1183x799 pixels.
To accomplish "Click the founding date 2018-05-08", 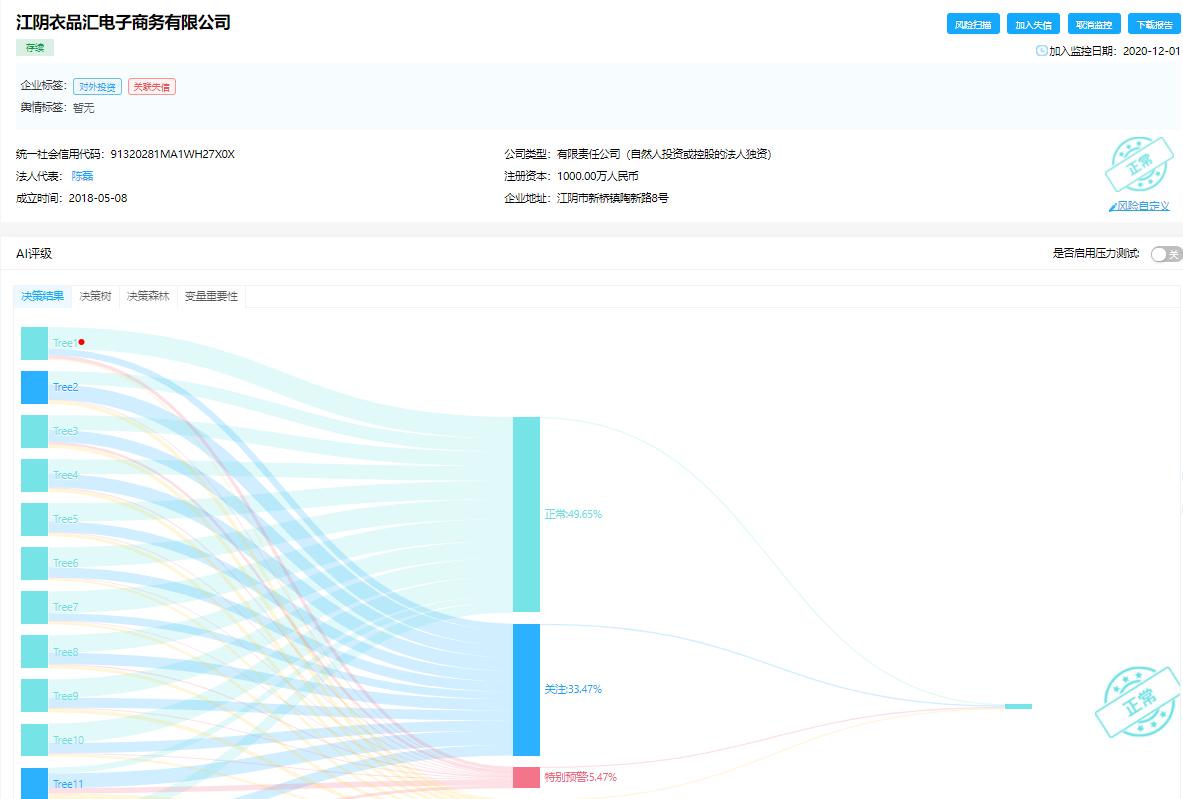I will click(x=98, y=198).
